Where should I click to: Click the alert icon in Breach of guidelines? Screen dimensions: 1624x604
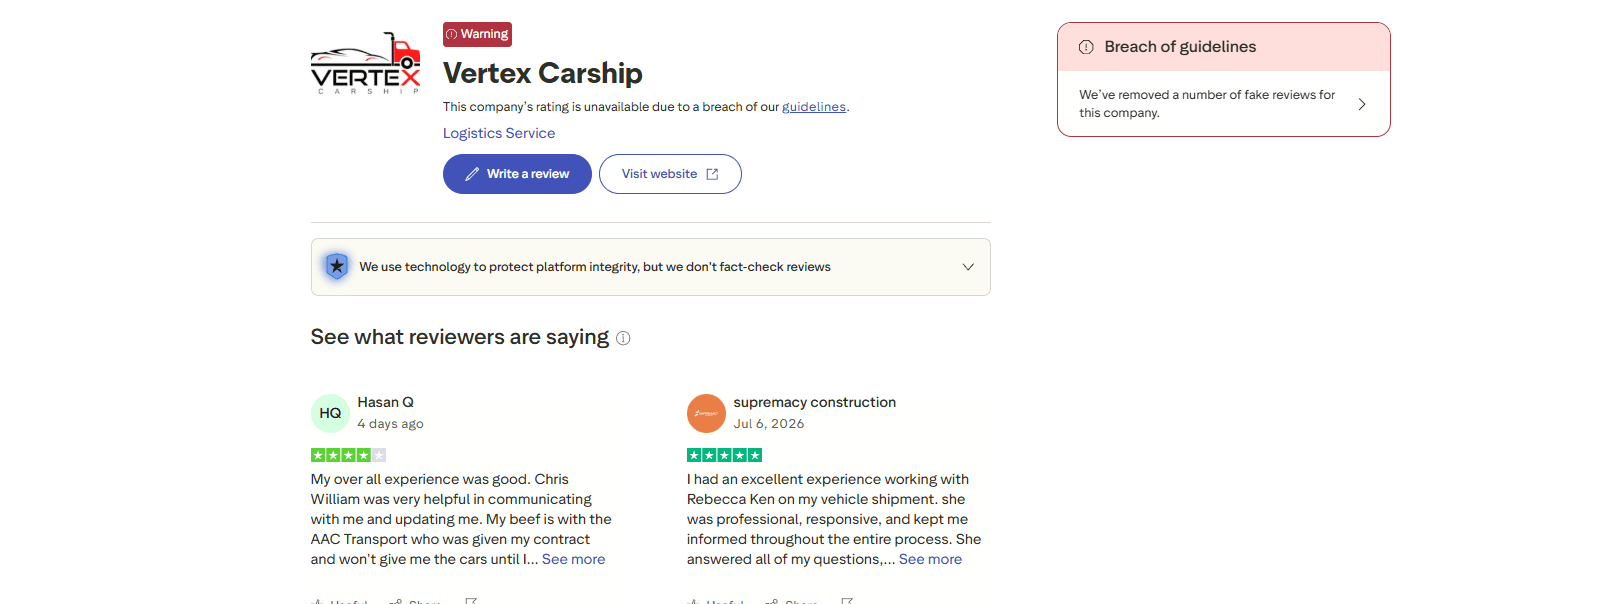click(1086, 47)
